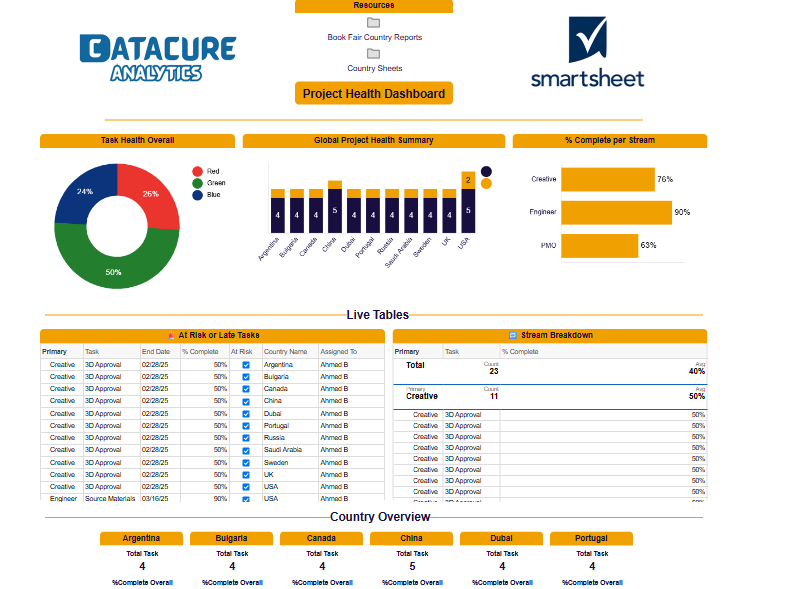Click the Datacure Analytics logo
This screenshot has height=589, width=787.
[x=157, y=57]
